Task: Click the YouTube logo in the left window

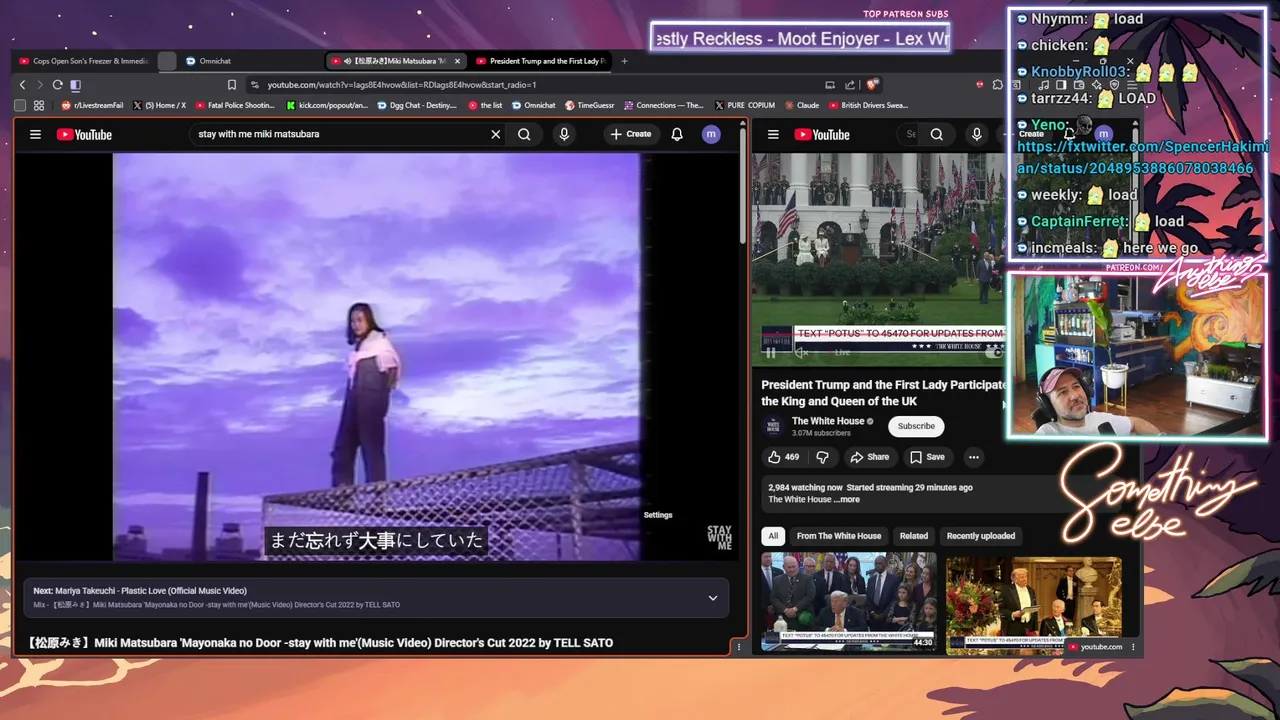Action: click(84, 134)
